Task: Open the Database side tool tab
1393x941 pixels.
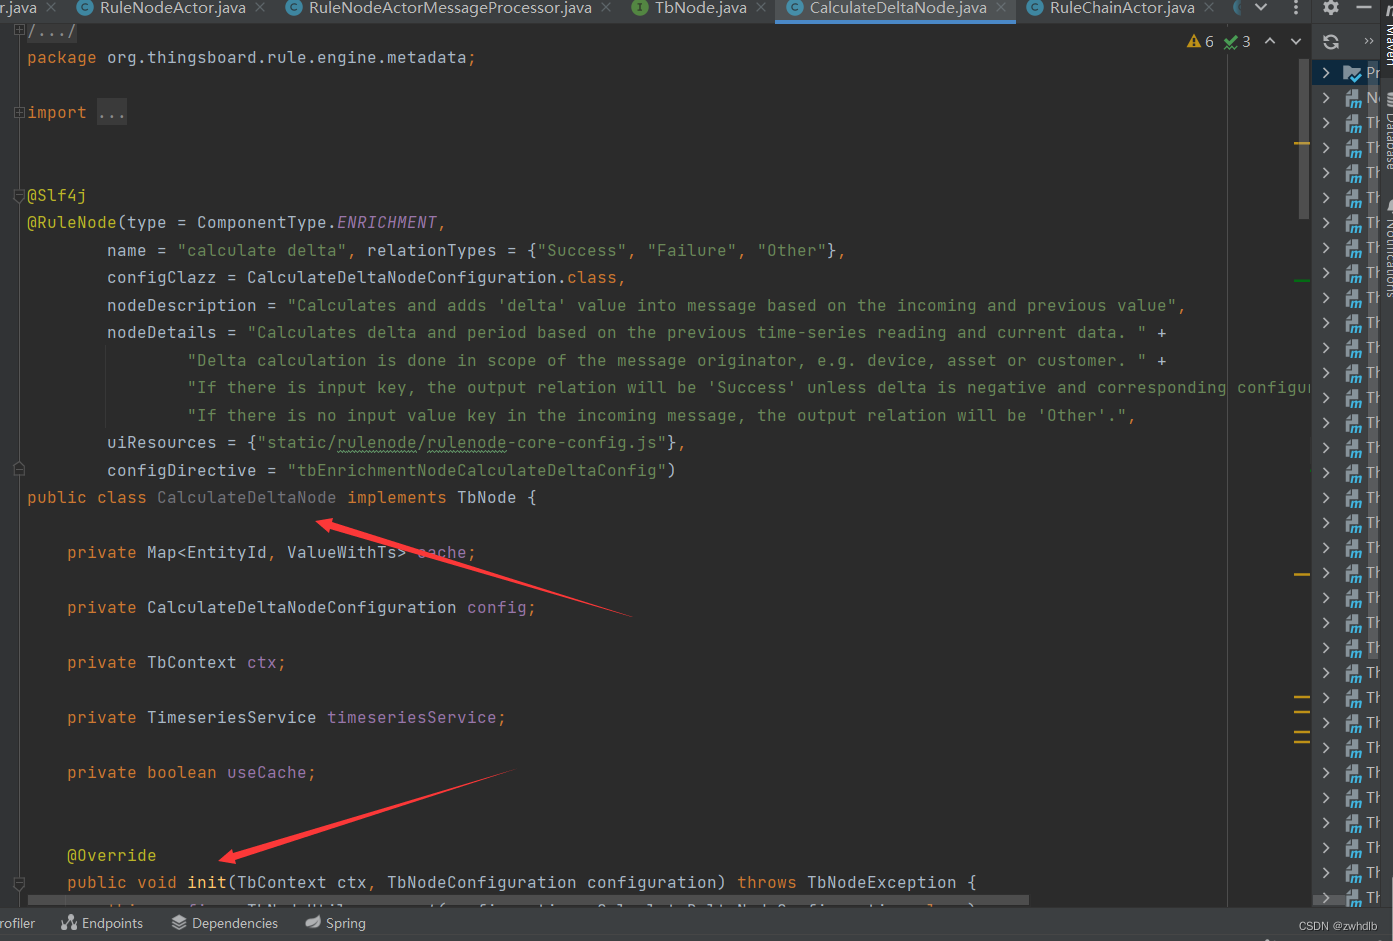Action: coord(1388,132)
